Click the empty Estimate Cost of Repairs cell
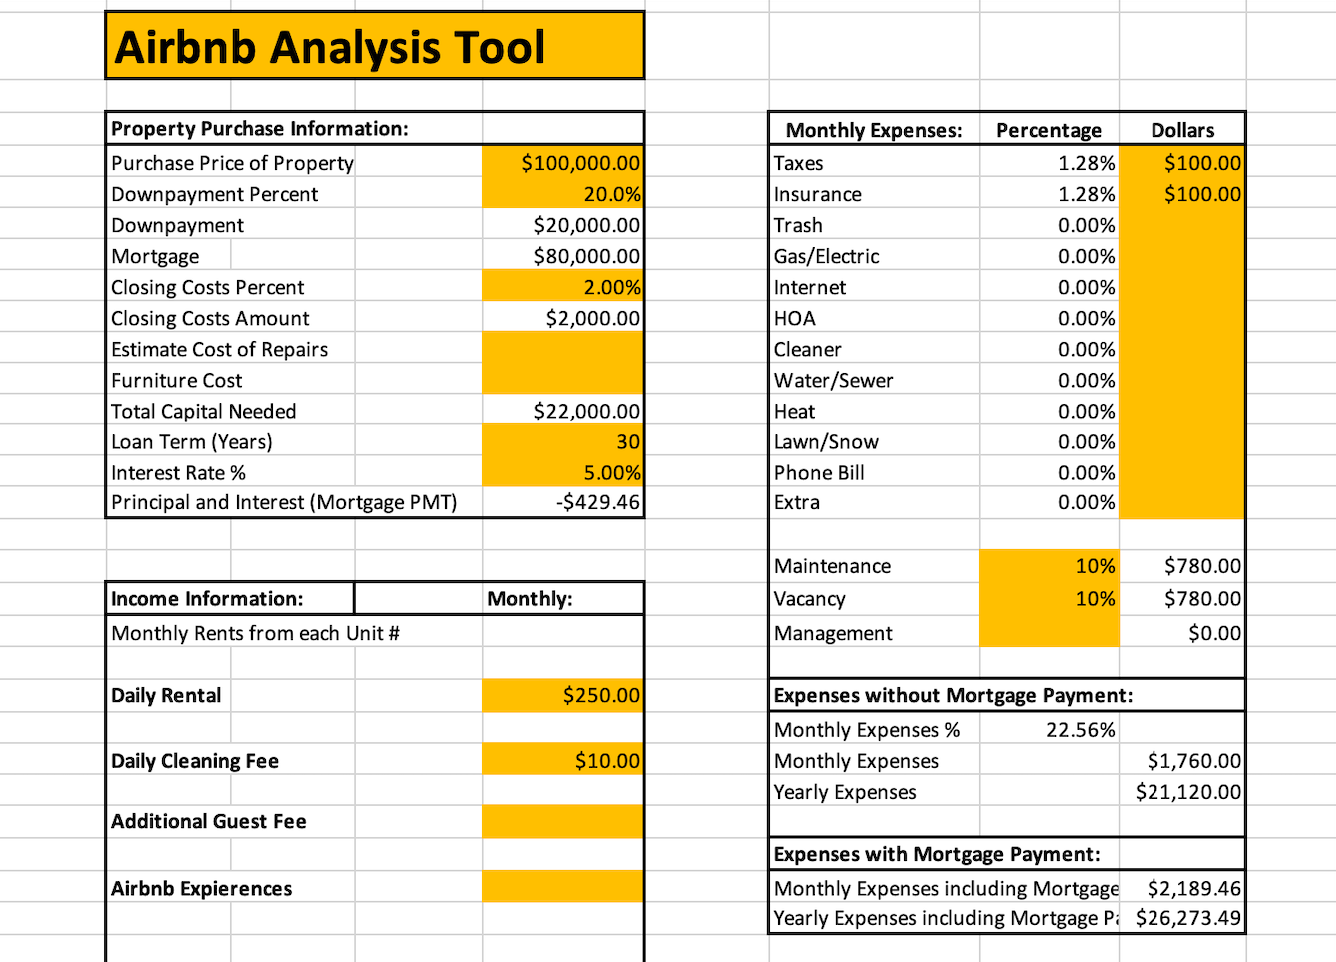Image resolution: width=1336 pixels, height=962 pixels. [x=563, y=349]
